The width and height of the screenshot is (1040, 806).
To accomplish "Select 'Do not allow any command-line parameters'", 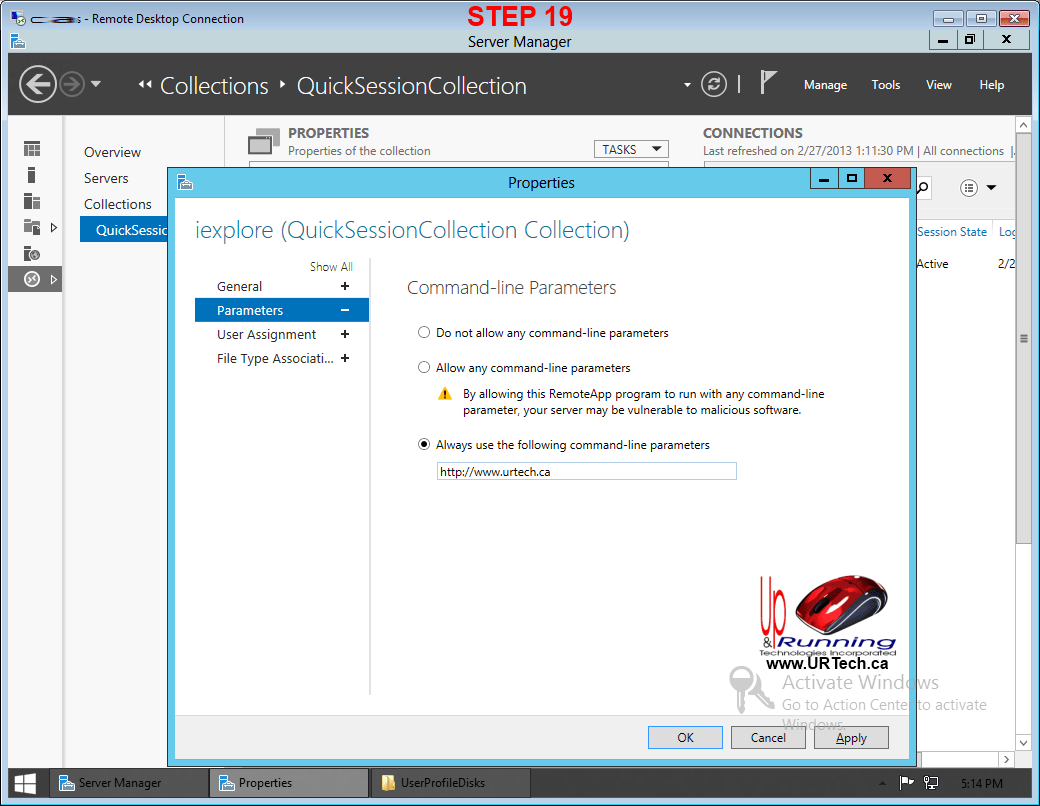I will click(x=425, y=333).
